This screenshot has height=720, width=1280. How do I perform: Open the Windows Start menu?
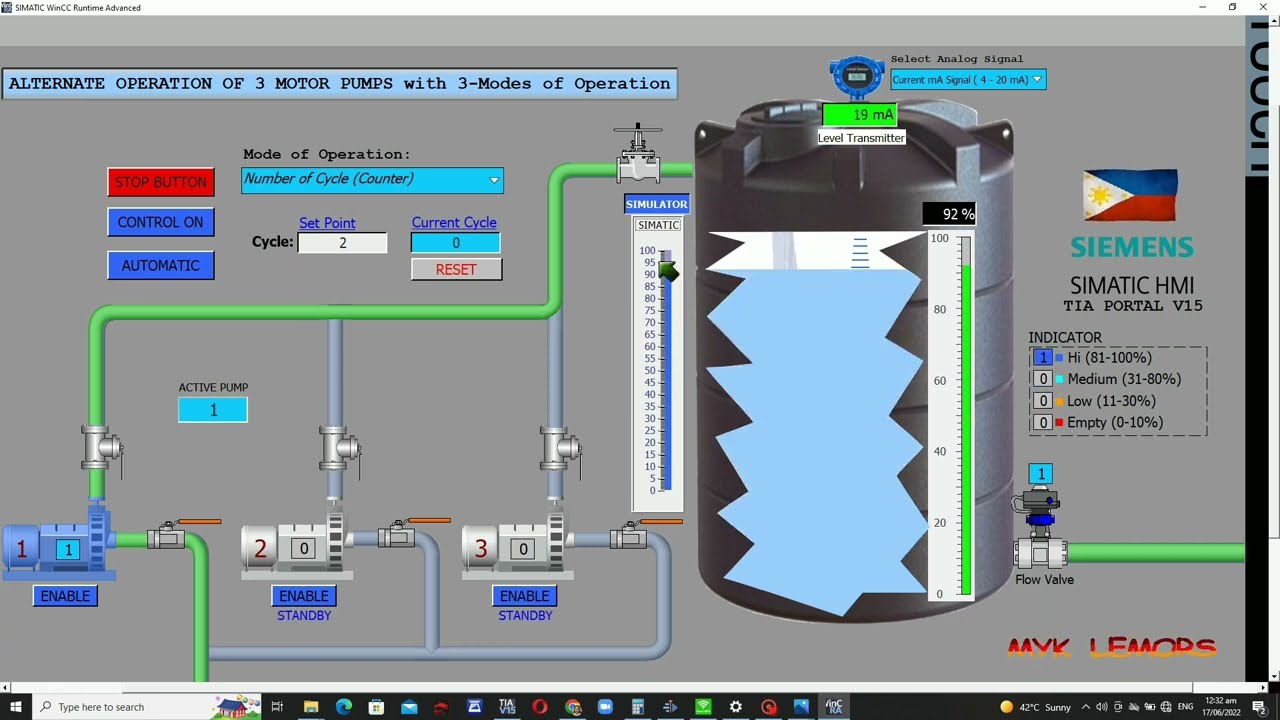point(16,707)
